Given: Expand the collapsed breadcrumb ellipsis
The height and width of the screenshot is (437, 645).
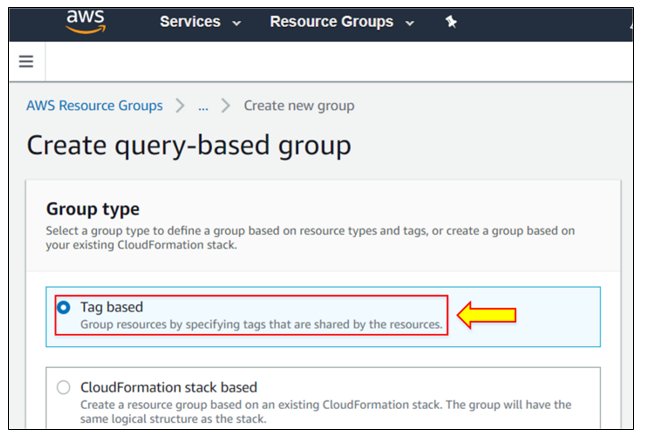Looking at the screenshot, I should pyautogui.click(x=203, y=107).
